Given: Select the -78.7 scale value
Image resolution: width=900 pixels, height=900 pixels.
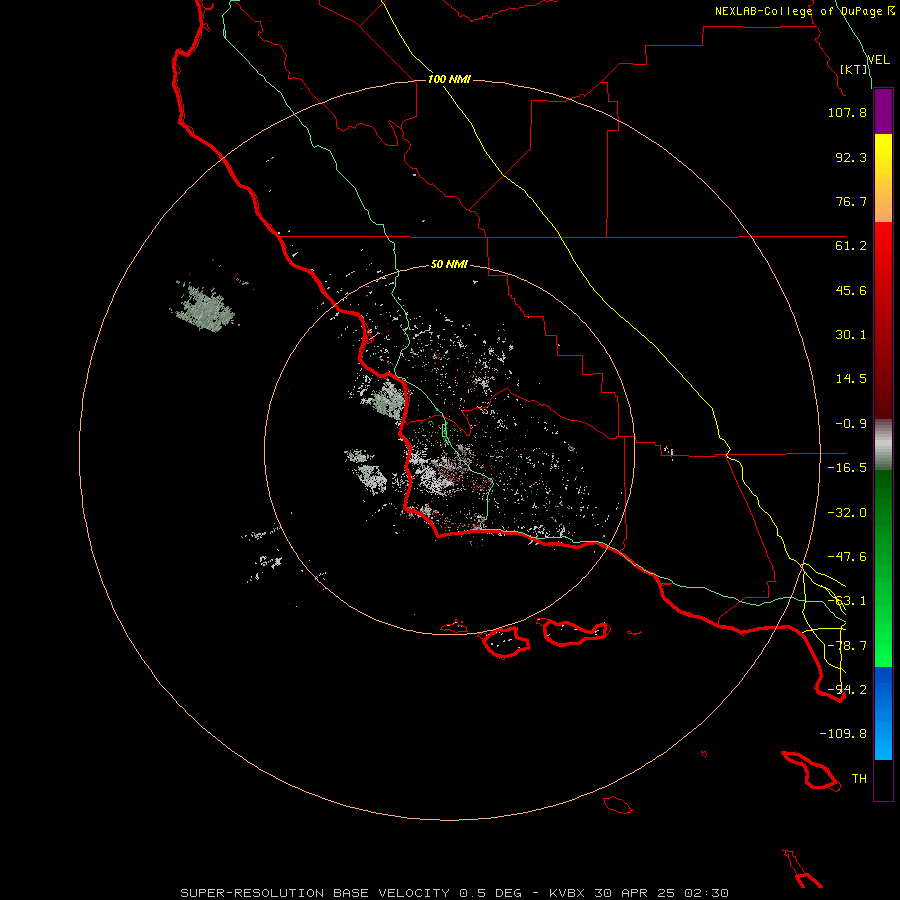Looking at the screenshot, I should [847, 646].
